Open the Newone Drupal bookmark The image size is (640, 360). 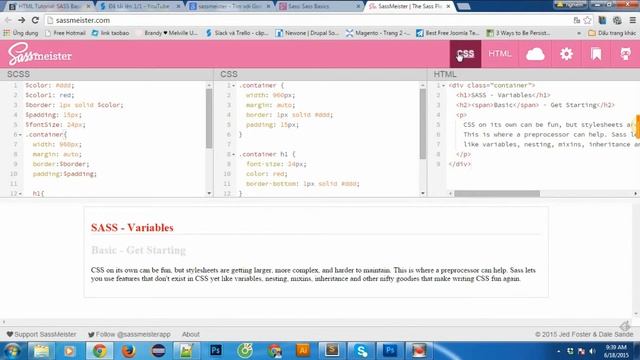[307, 33]
